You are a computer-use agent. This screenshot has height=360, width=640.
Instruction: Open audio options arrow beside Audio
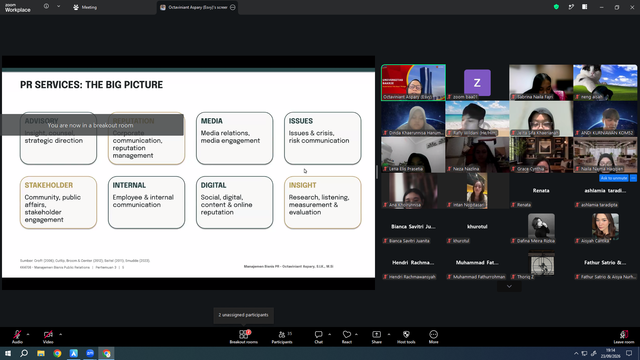[28, 334]
